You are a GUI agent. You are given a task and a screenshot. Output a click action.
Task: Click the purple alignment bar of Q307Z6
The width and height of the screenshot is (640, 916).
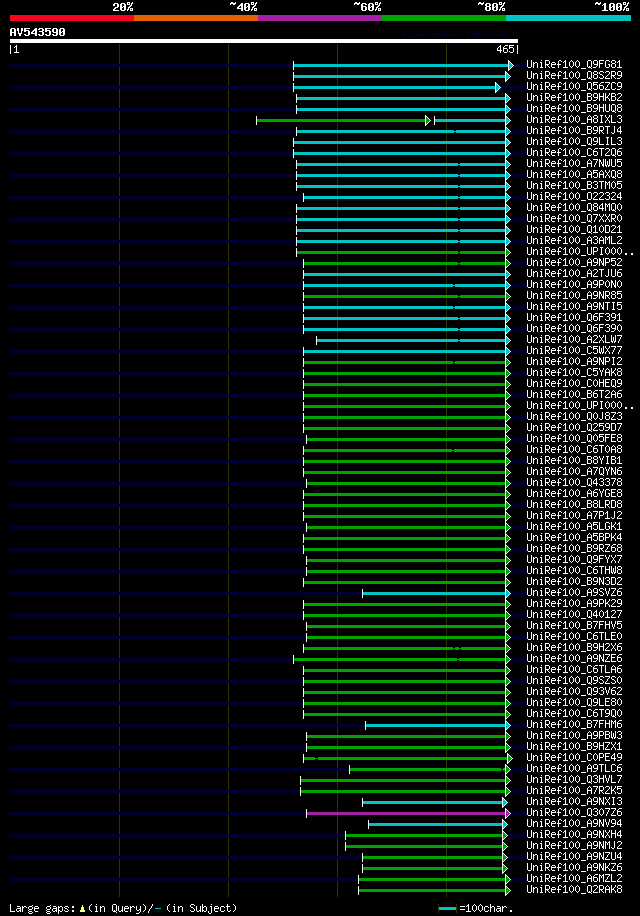[x=408, y=813]
